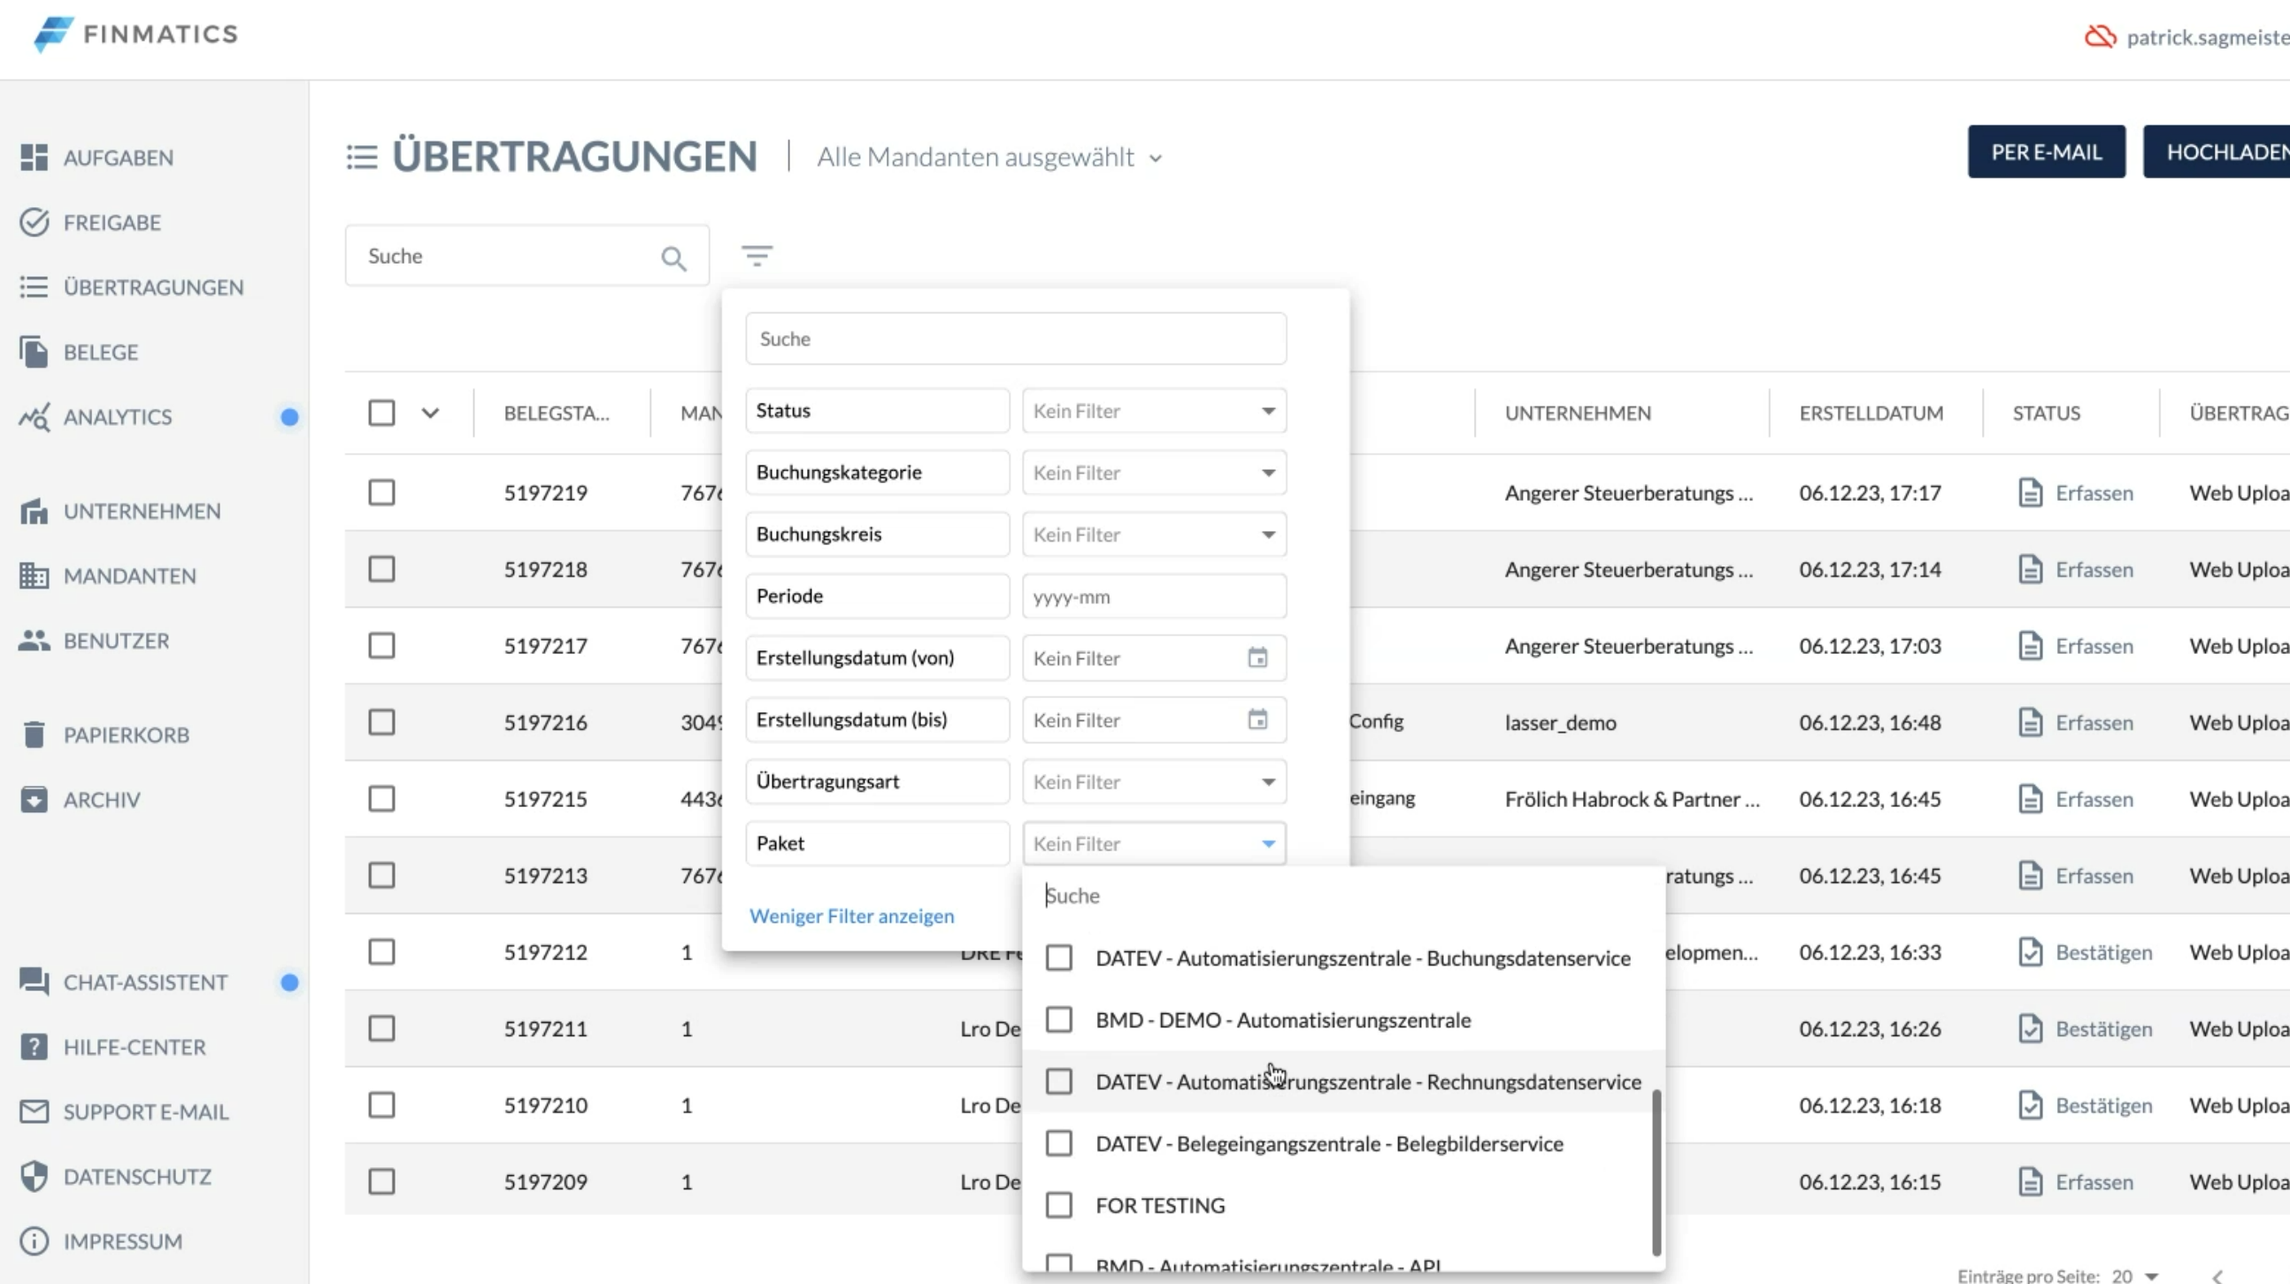Click the Archiv box icon
Screen dimensions: 2290x1284
34,800
